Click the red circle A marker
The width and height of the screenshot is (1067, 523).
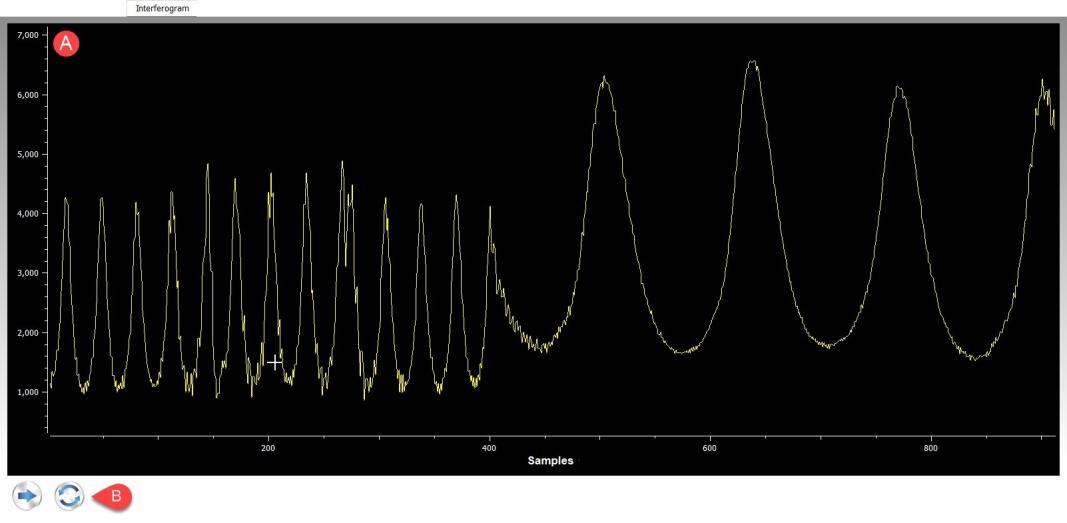pyautogui.click(x=66, y=43)
